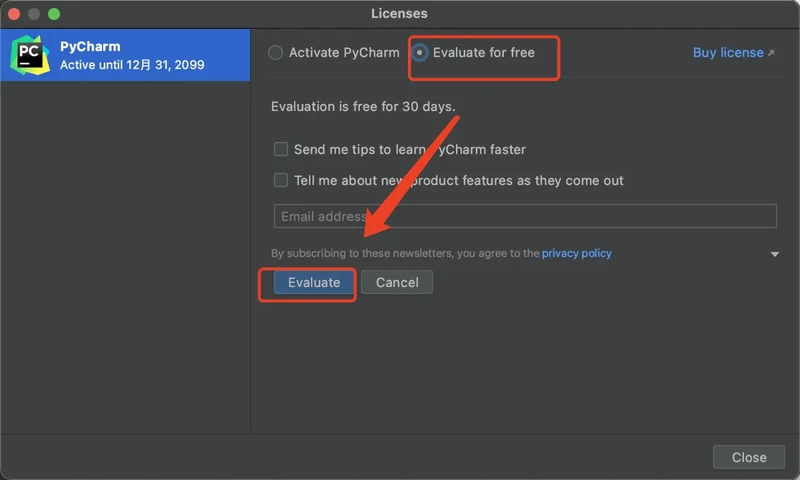Open the Buy license link

pyautogui.click(x=733, y=53)
